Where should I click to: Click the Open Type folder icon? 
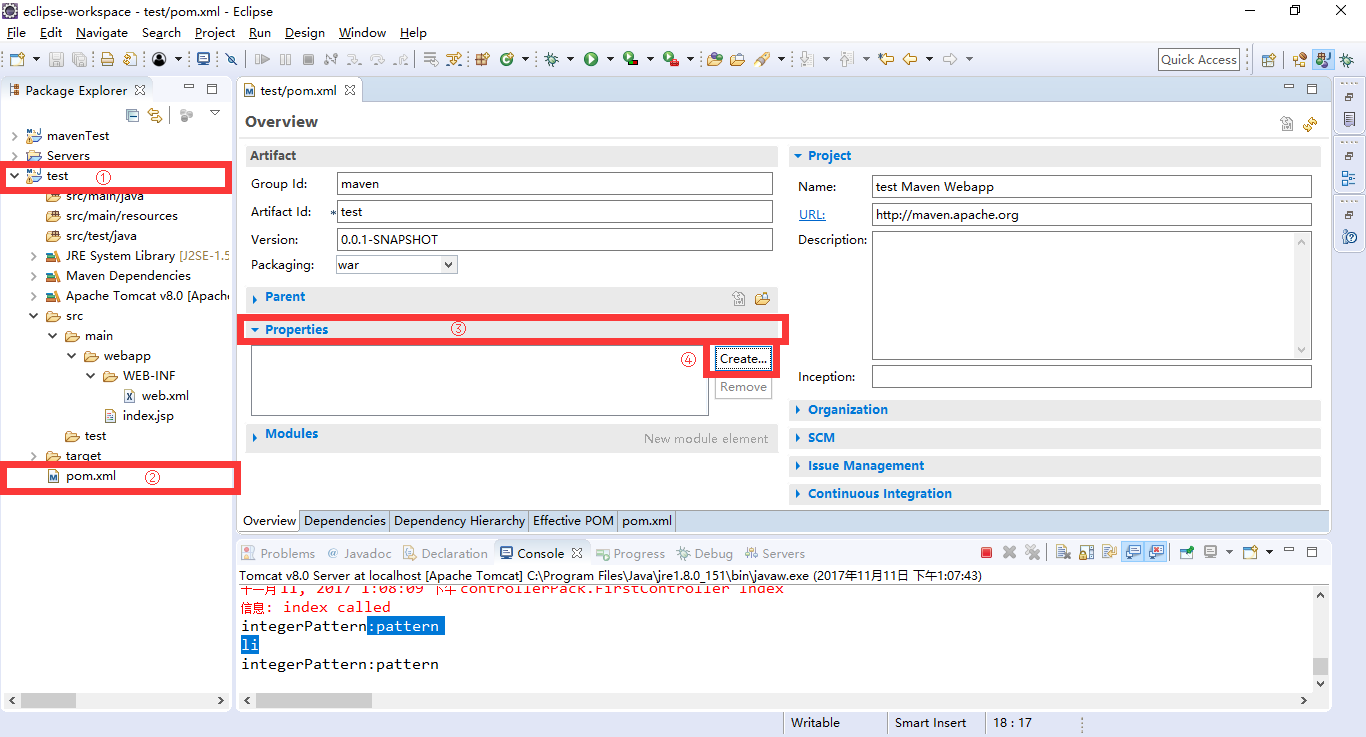(x=715, y=59)
